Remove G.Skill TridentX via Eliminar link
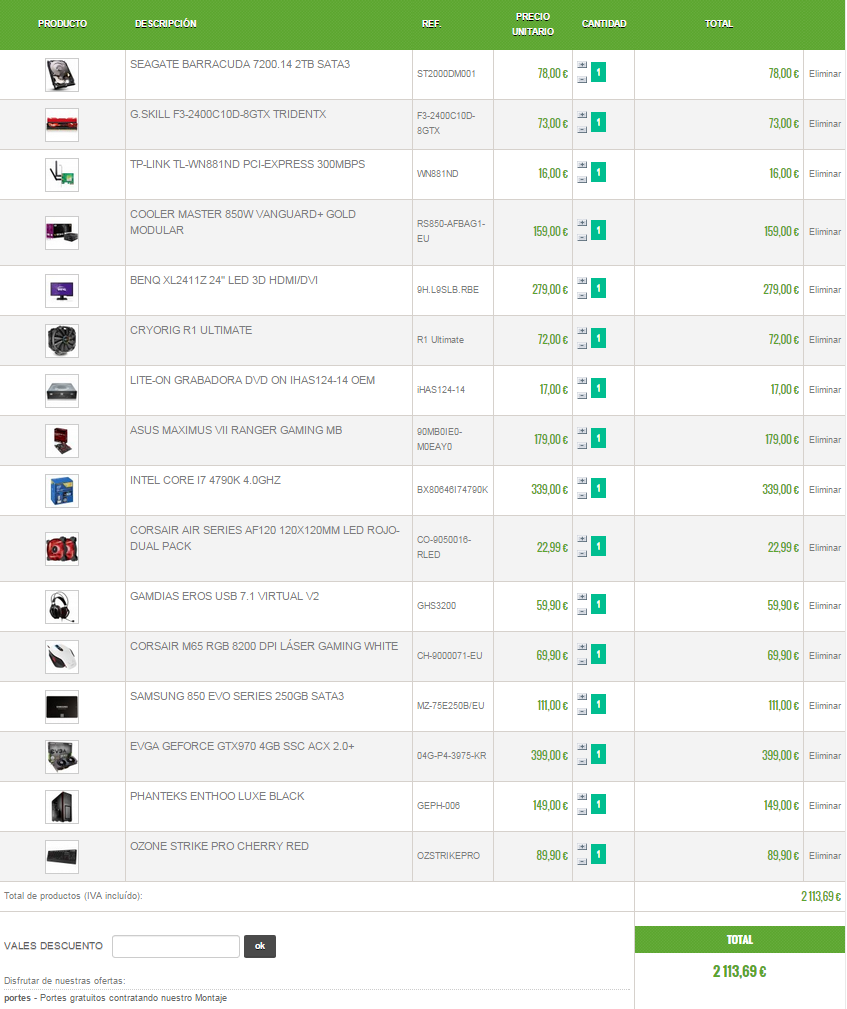The width and height of the screenshot is (847, 1009). 824,124
